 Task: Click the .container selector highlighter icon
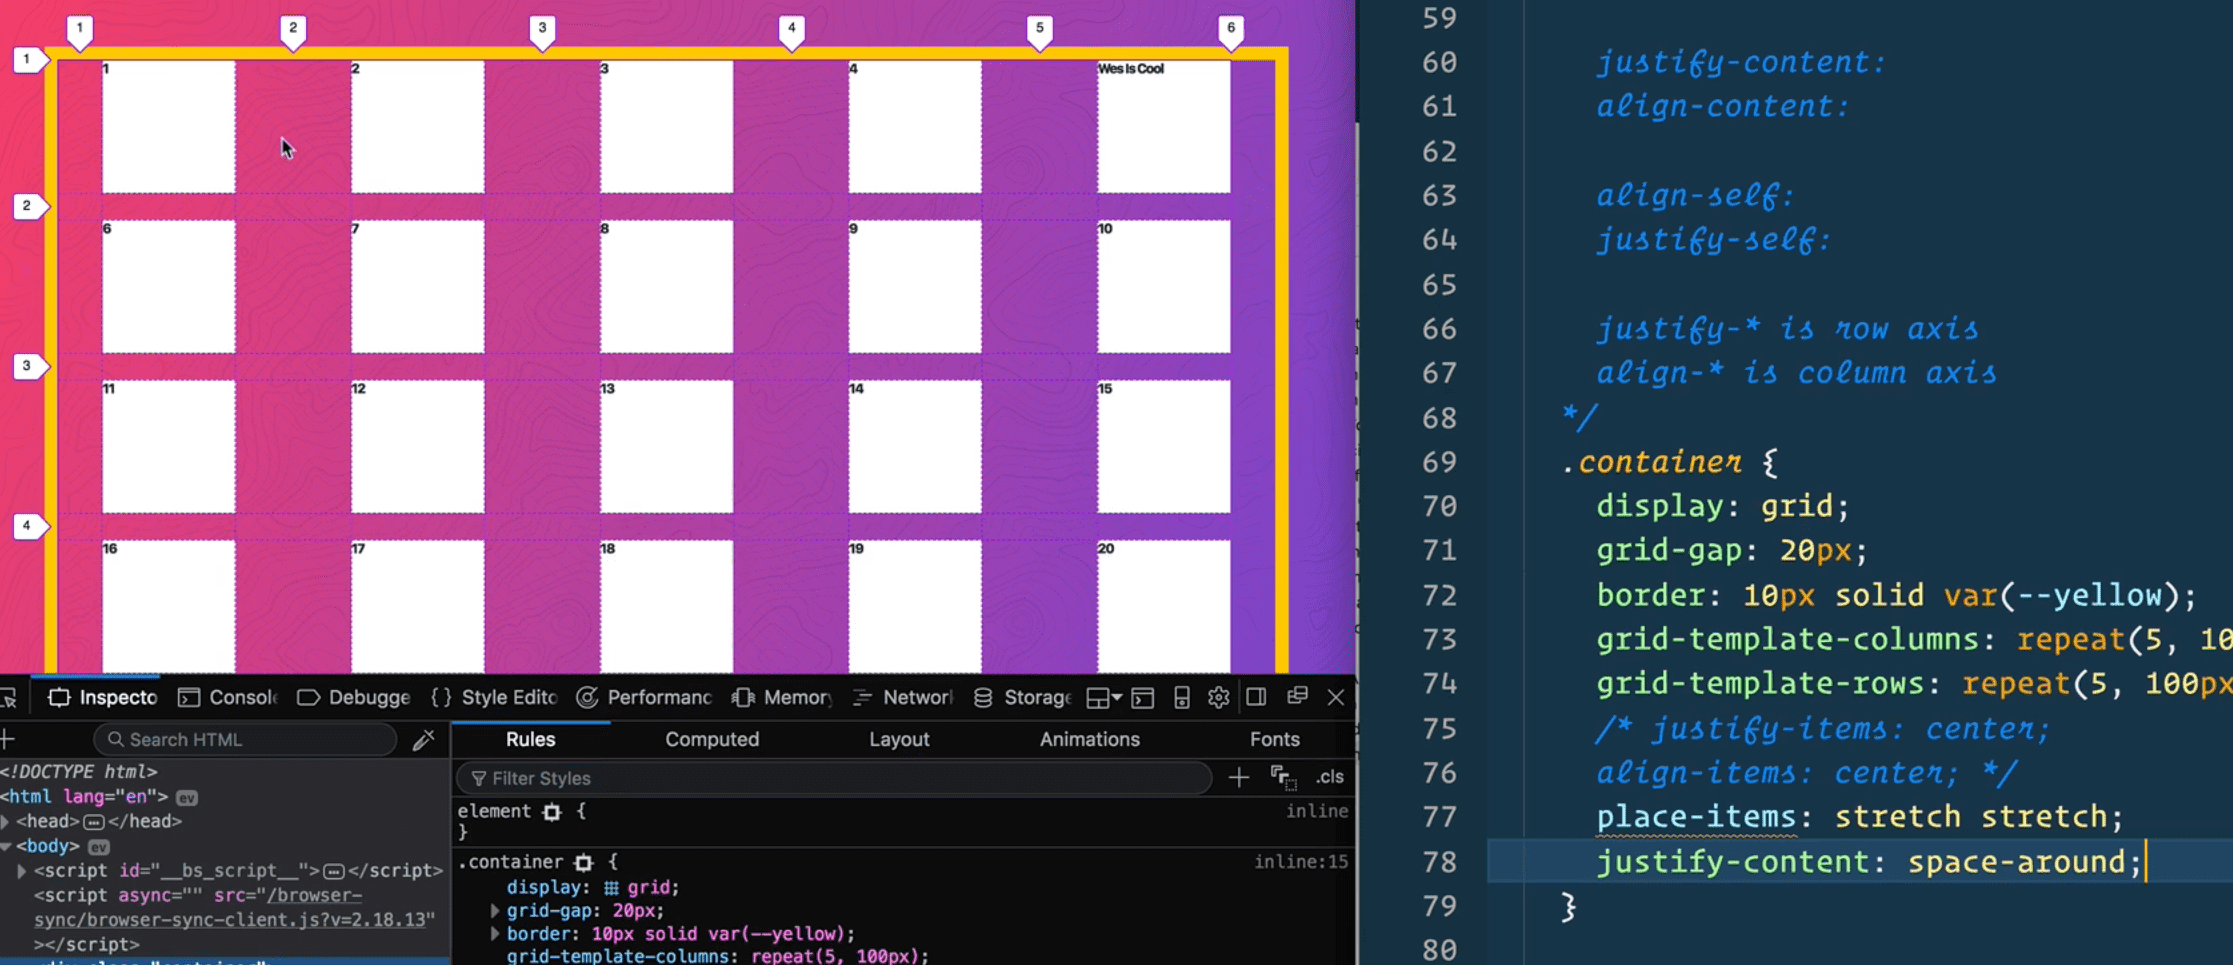click(x=584, y=862)
